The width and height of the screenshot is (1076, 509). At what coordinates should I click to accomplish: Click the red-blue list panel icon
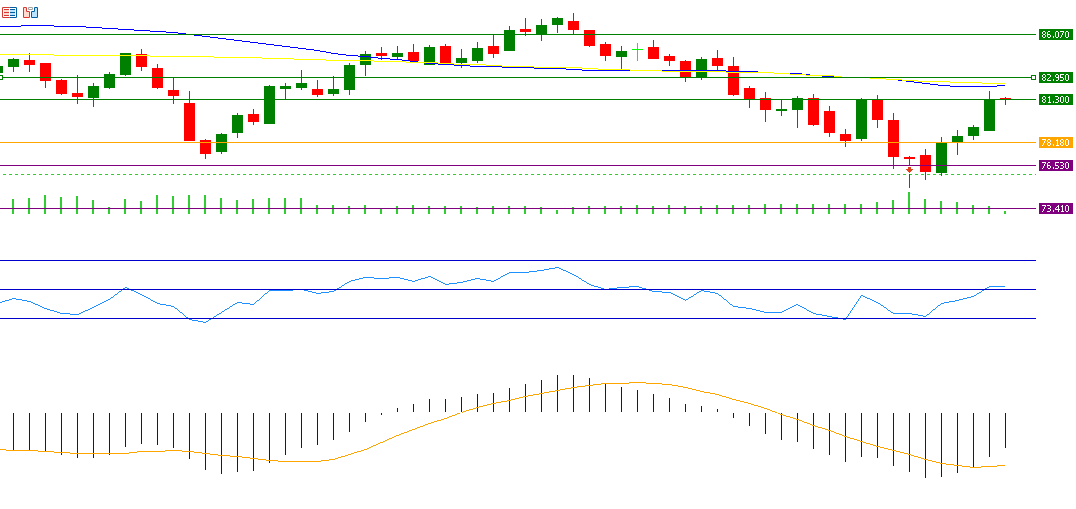pos(9,12)
